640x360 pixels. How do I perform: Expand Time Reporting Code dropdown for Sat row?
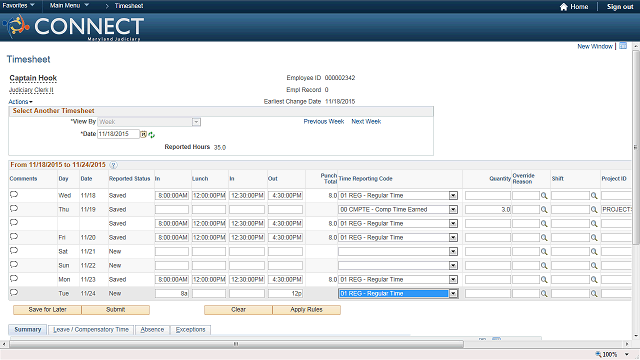pos(453,252)
